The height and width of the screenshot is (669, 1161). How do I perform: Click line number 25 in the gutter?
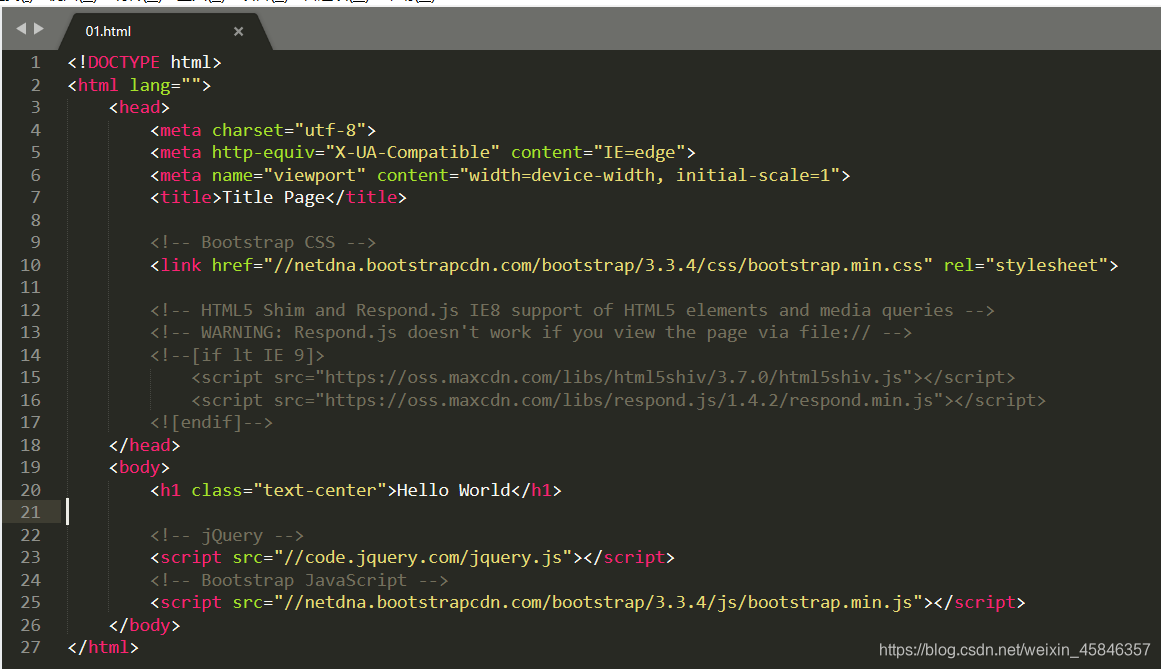click(x=30, y=602)
